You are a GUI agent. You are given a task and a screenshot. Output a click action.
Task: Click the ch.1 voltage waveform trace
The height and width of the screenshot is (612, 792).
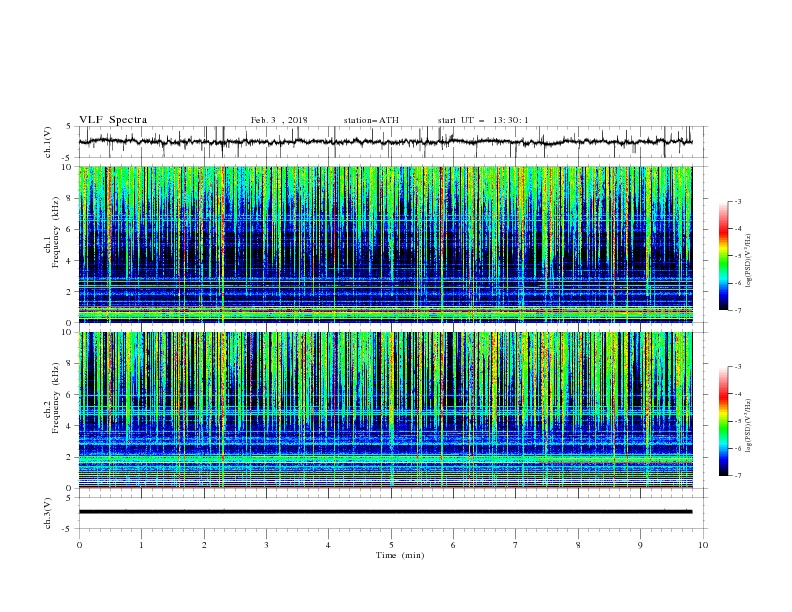385,142
